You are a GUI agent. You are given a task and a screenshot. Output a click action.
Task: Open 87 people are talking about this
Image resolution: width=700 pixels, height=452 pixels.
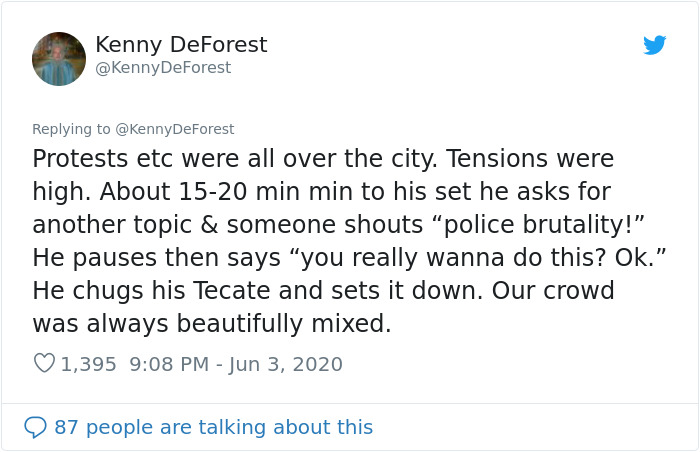[x=213, y=427]
